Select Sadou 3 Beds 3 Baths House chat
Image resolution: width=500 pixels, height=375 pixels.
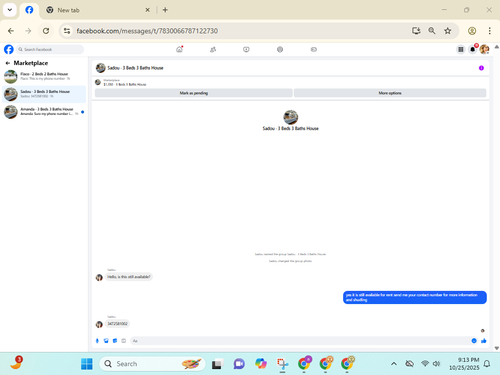click(x=44, y=94)
